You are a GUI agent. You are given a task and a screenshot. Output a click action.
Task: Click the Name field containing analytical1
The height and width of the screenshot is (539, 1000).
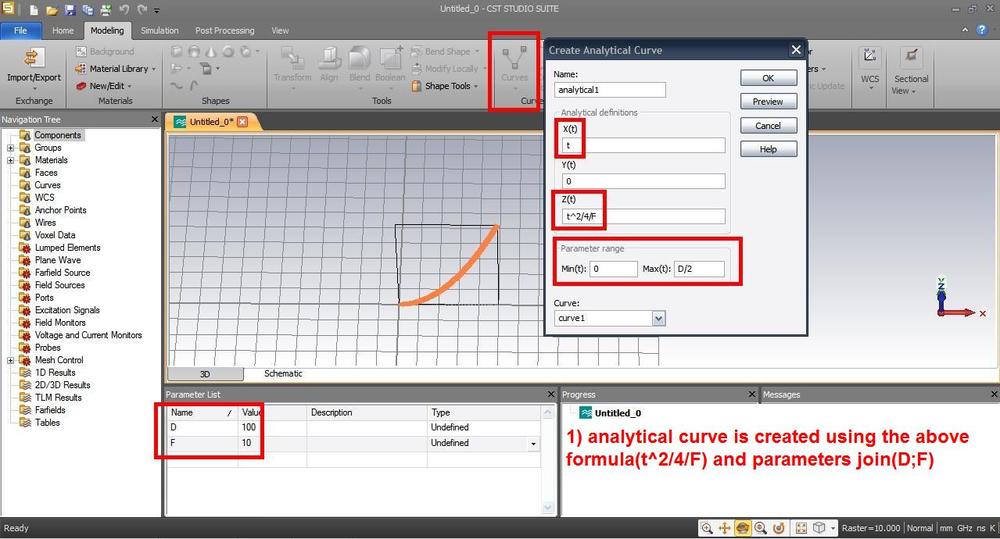(x=610, y=90)
